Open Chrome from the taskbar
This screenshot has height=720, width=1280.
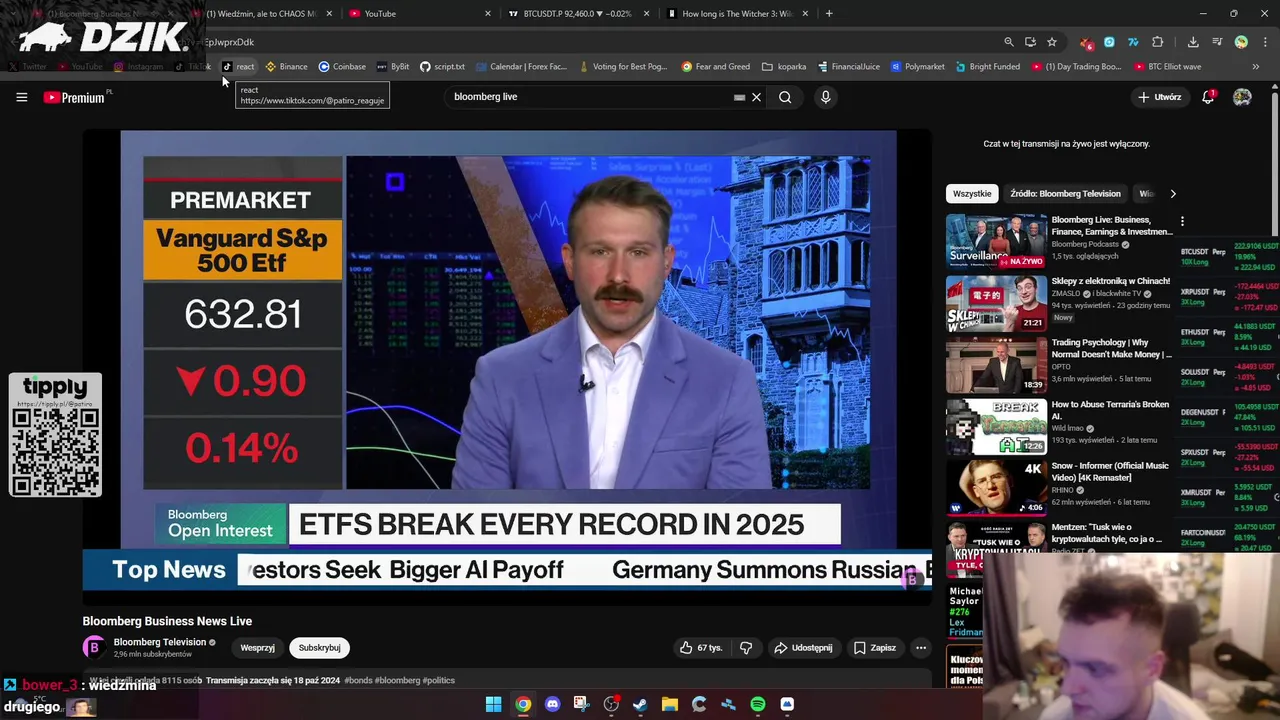pyautogui.click(x=523, y=704)
